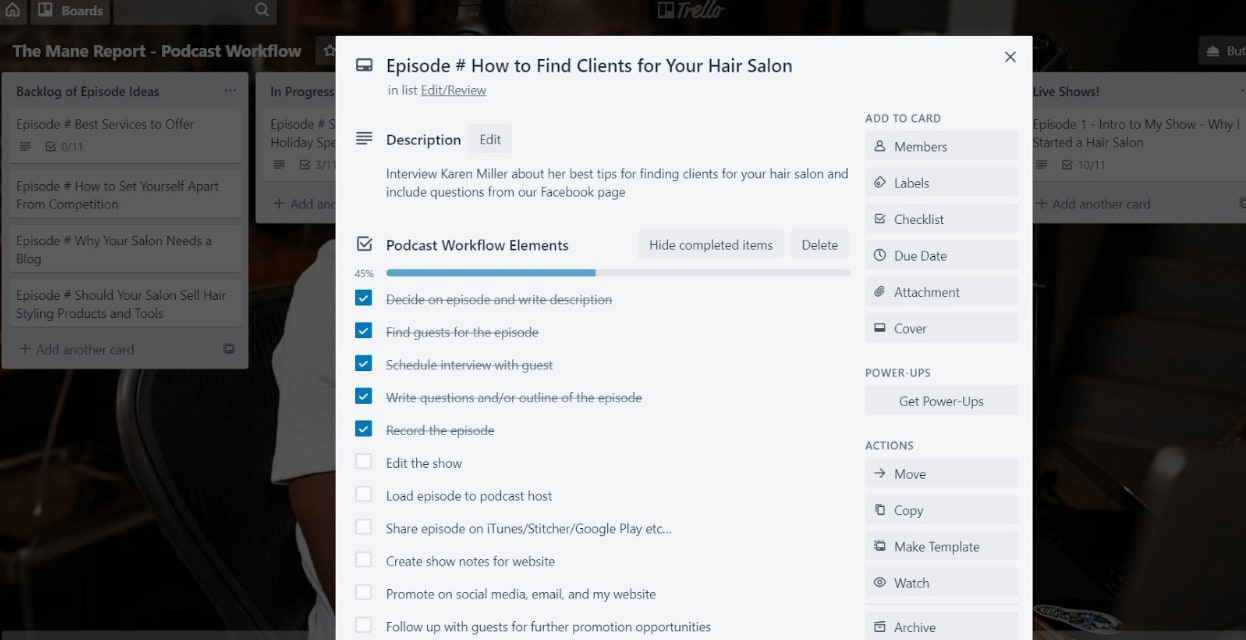Click template icon in Backlog list footer
Screen dimensions: 1246x640
click(229, 349)
